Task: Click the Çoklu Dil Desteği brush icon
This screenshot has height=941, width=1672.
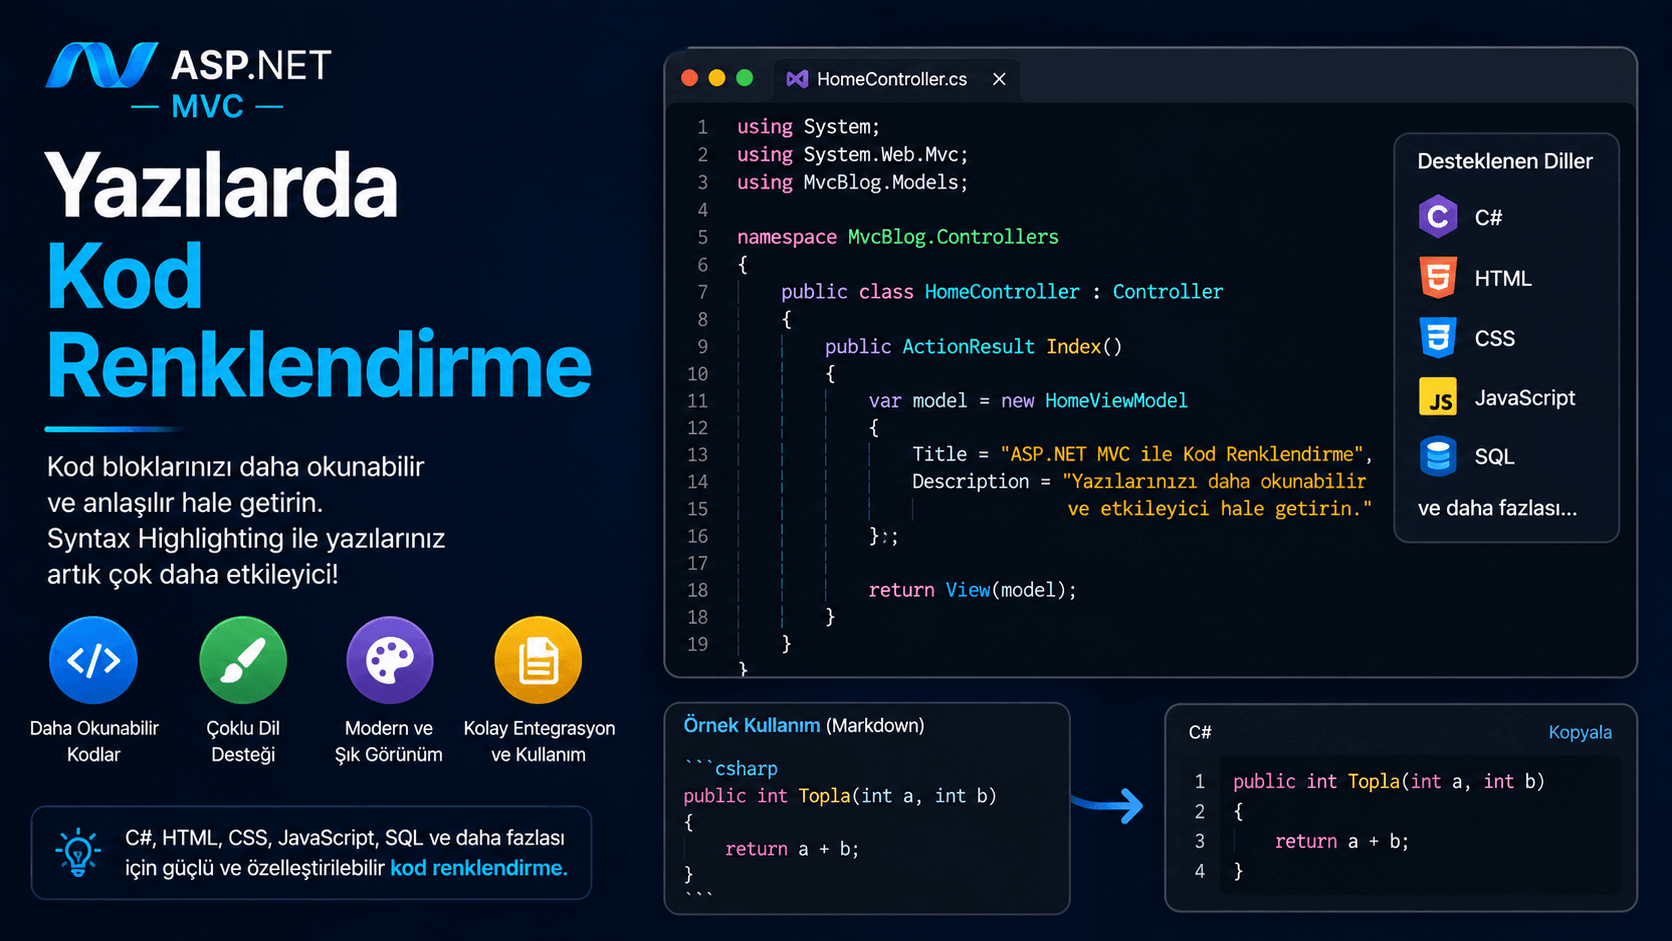Action: pyautogui.click(x=243, y=660)
